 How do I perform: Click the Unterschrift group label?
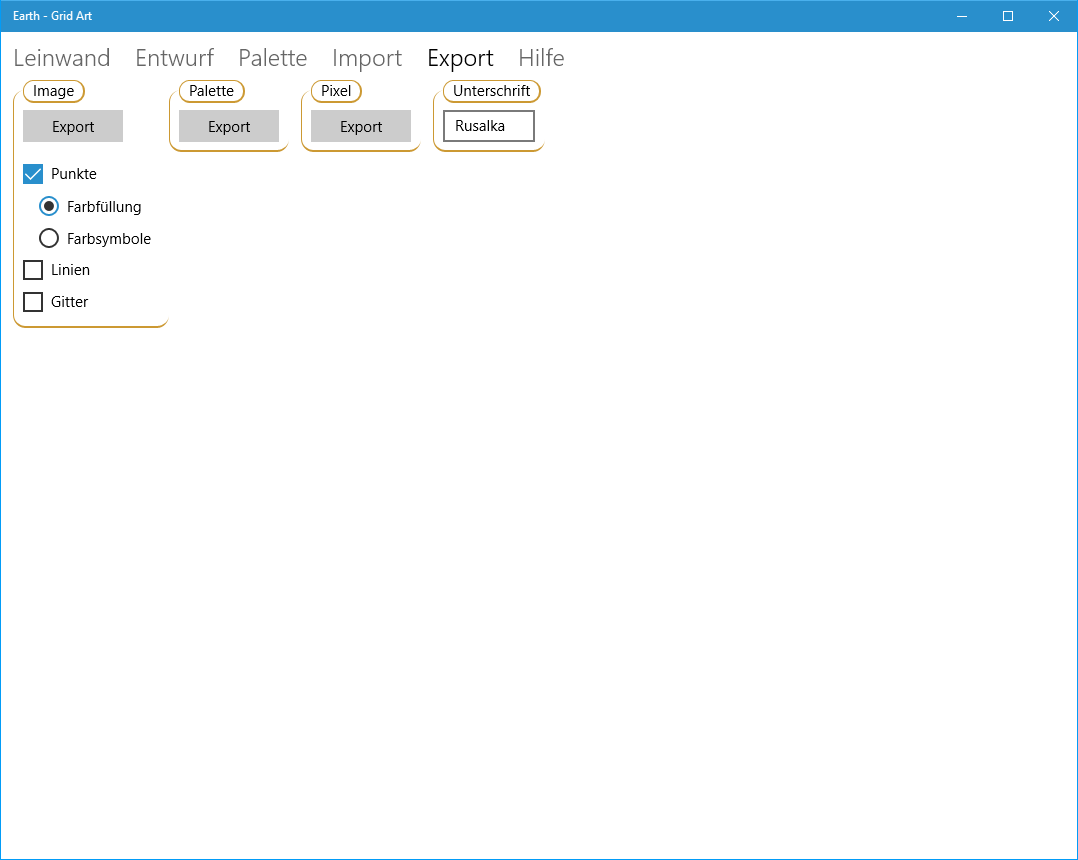492,91
